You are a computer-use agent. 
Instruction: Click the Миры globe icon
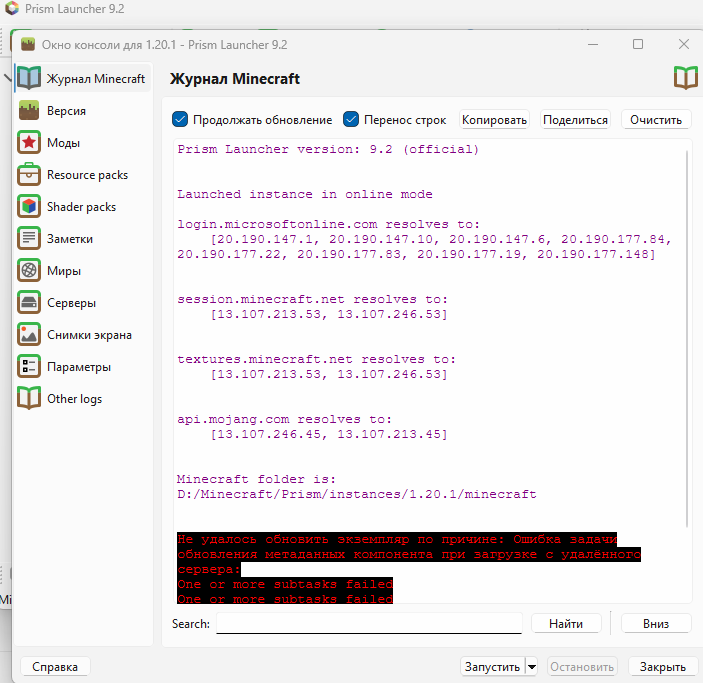(29, 270)
